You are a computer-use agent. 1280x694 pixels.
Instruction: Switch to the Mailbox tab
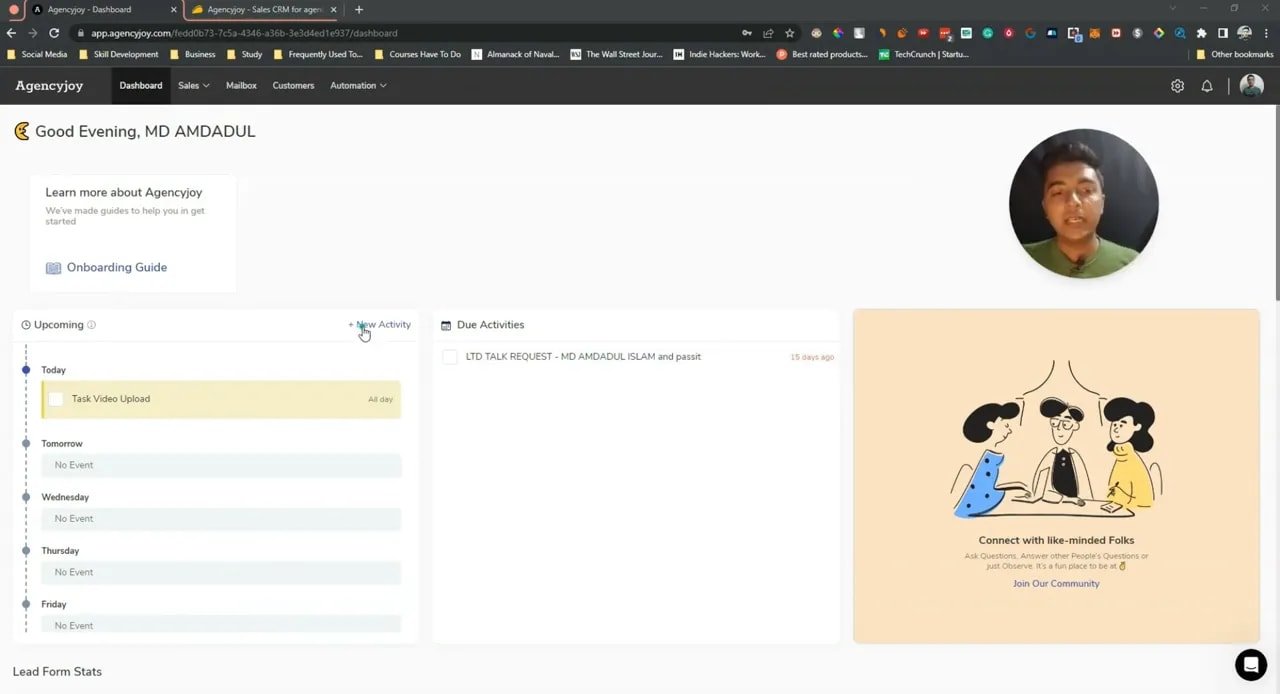(x=241, y=86)
